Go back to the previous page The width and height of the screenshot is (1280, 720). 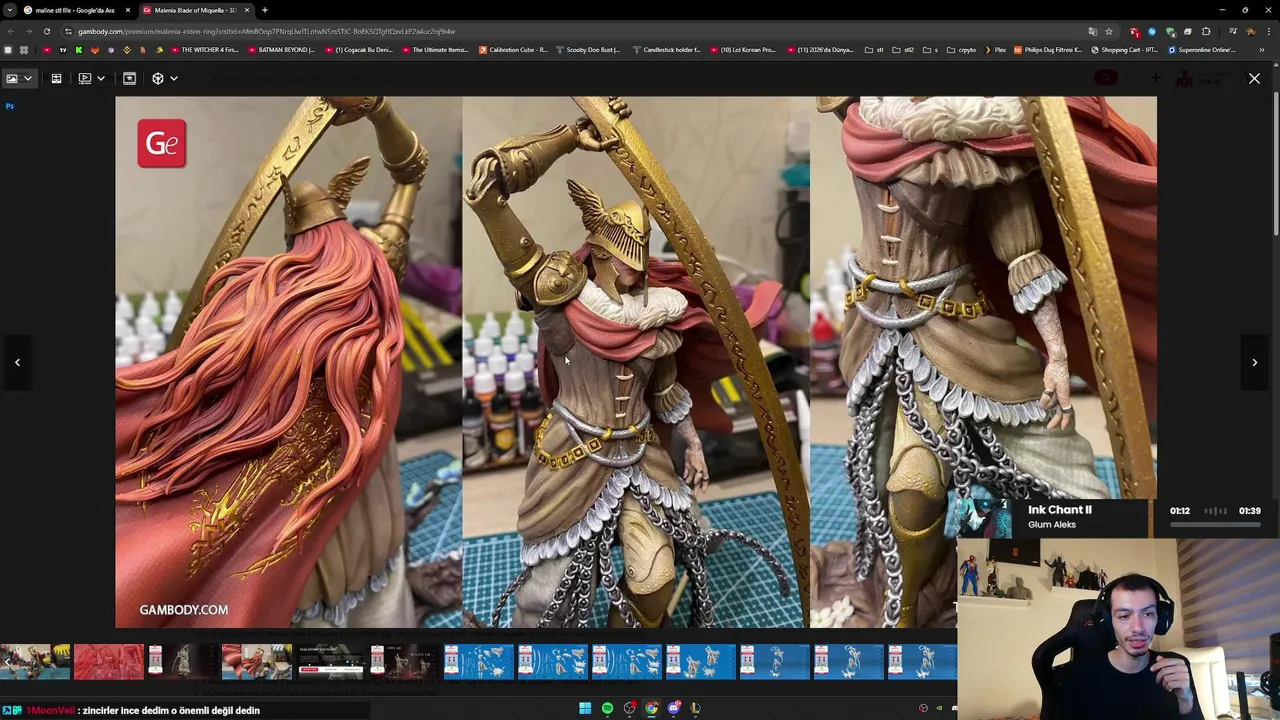click(11, 31)
